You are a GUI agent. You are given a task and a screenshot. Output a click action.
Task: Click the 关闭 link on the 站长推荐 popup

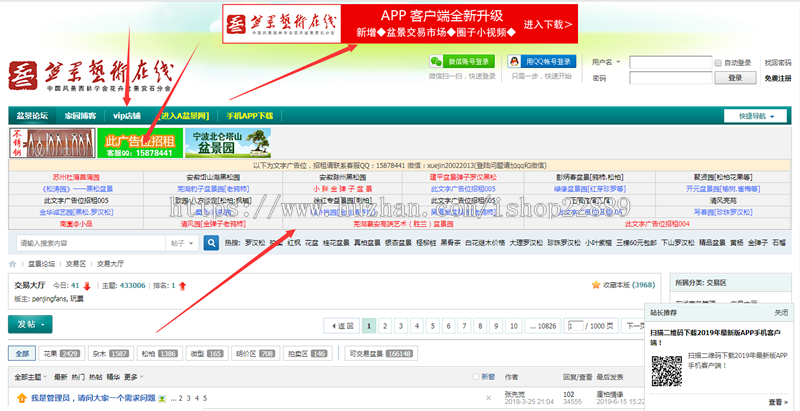coord(781,312)
